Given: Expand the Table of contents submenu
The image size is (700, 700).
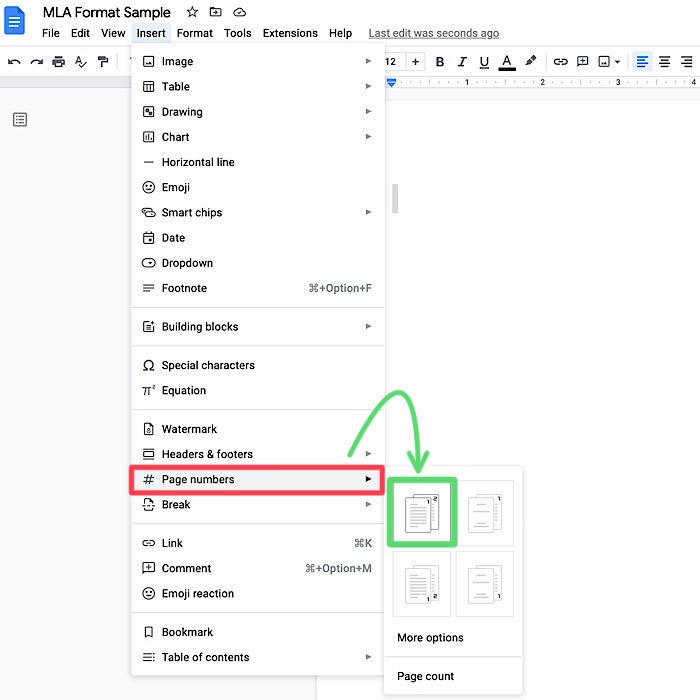Looking at the screenshot, I should [257, 658].
